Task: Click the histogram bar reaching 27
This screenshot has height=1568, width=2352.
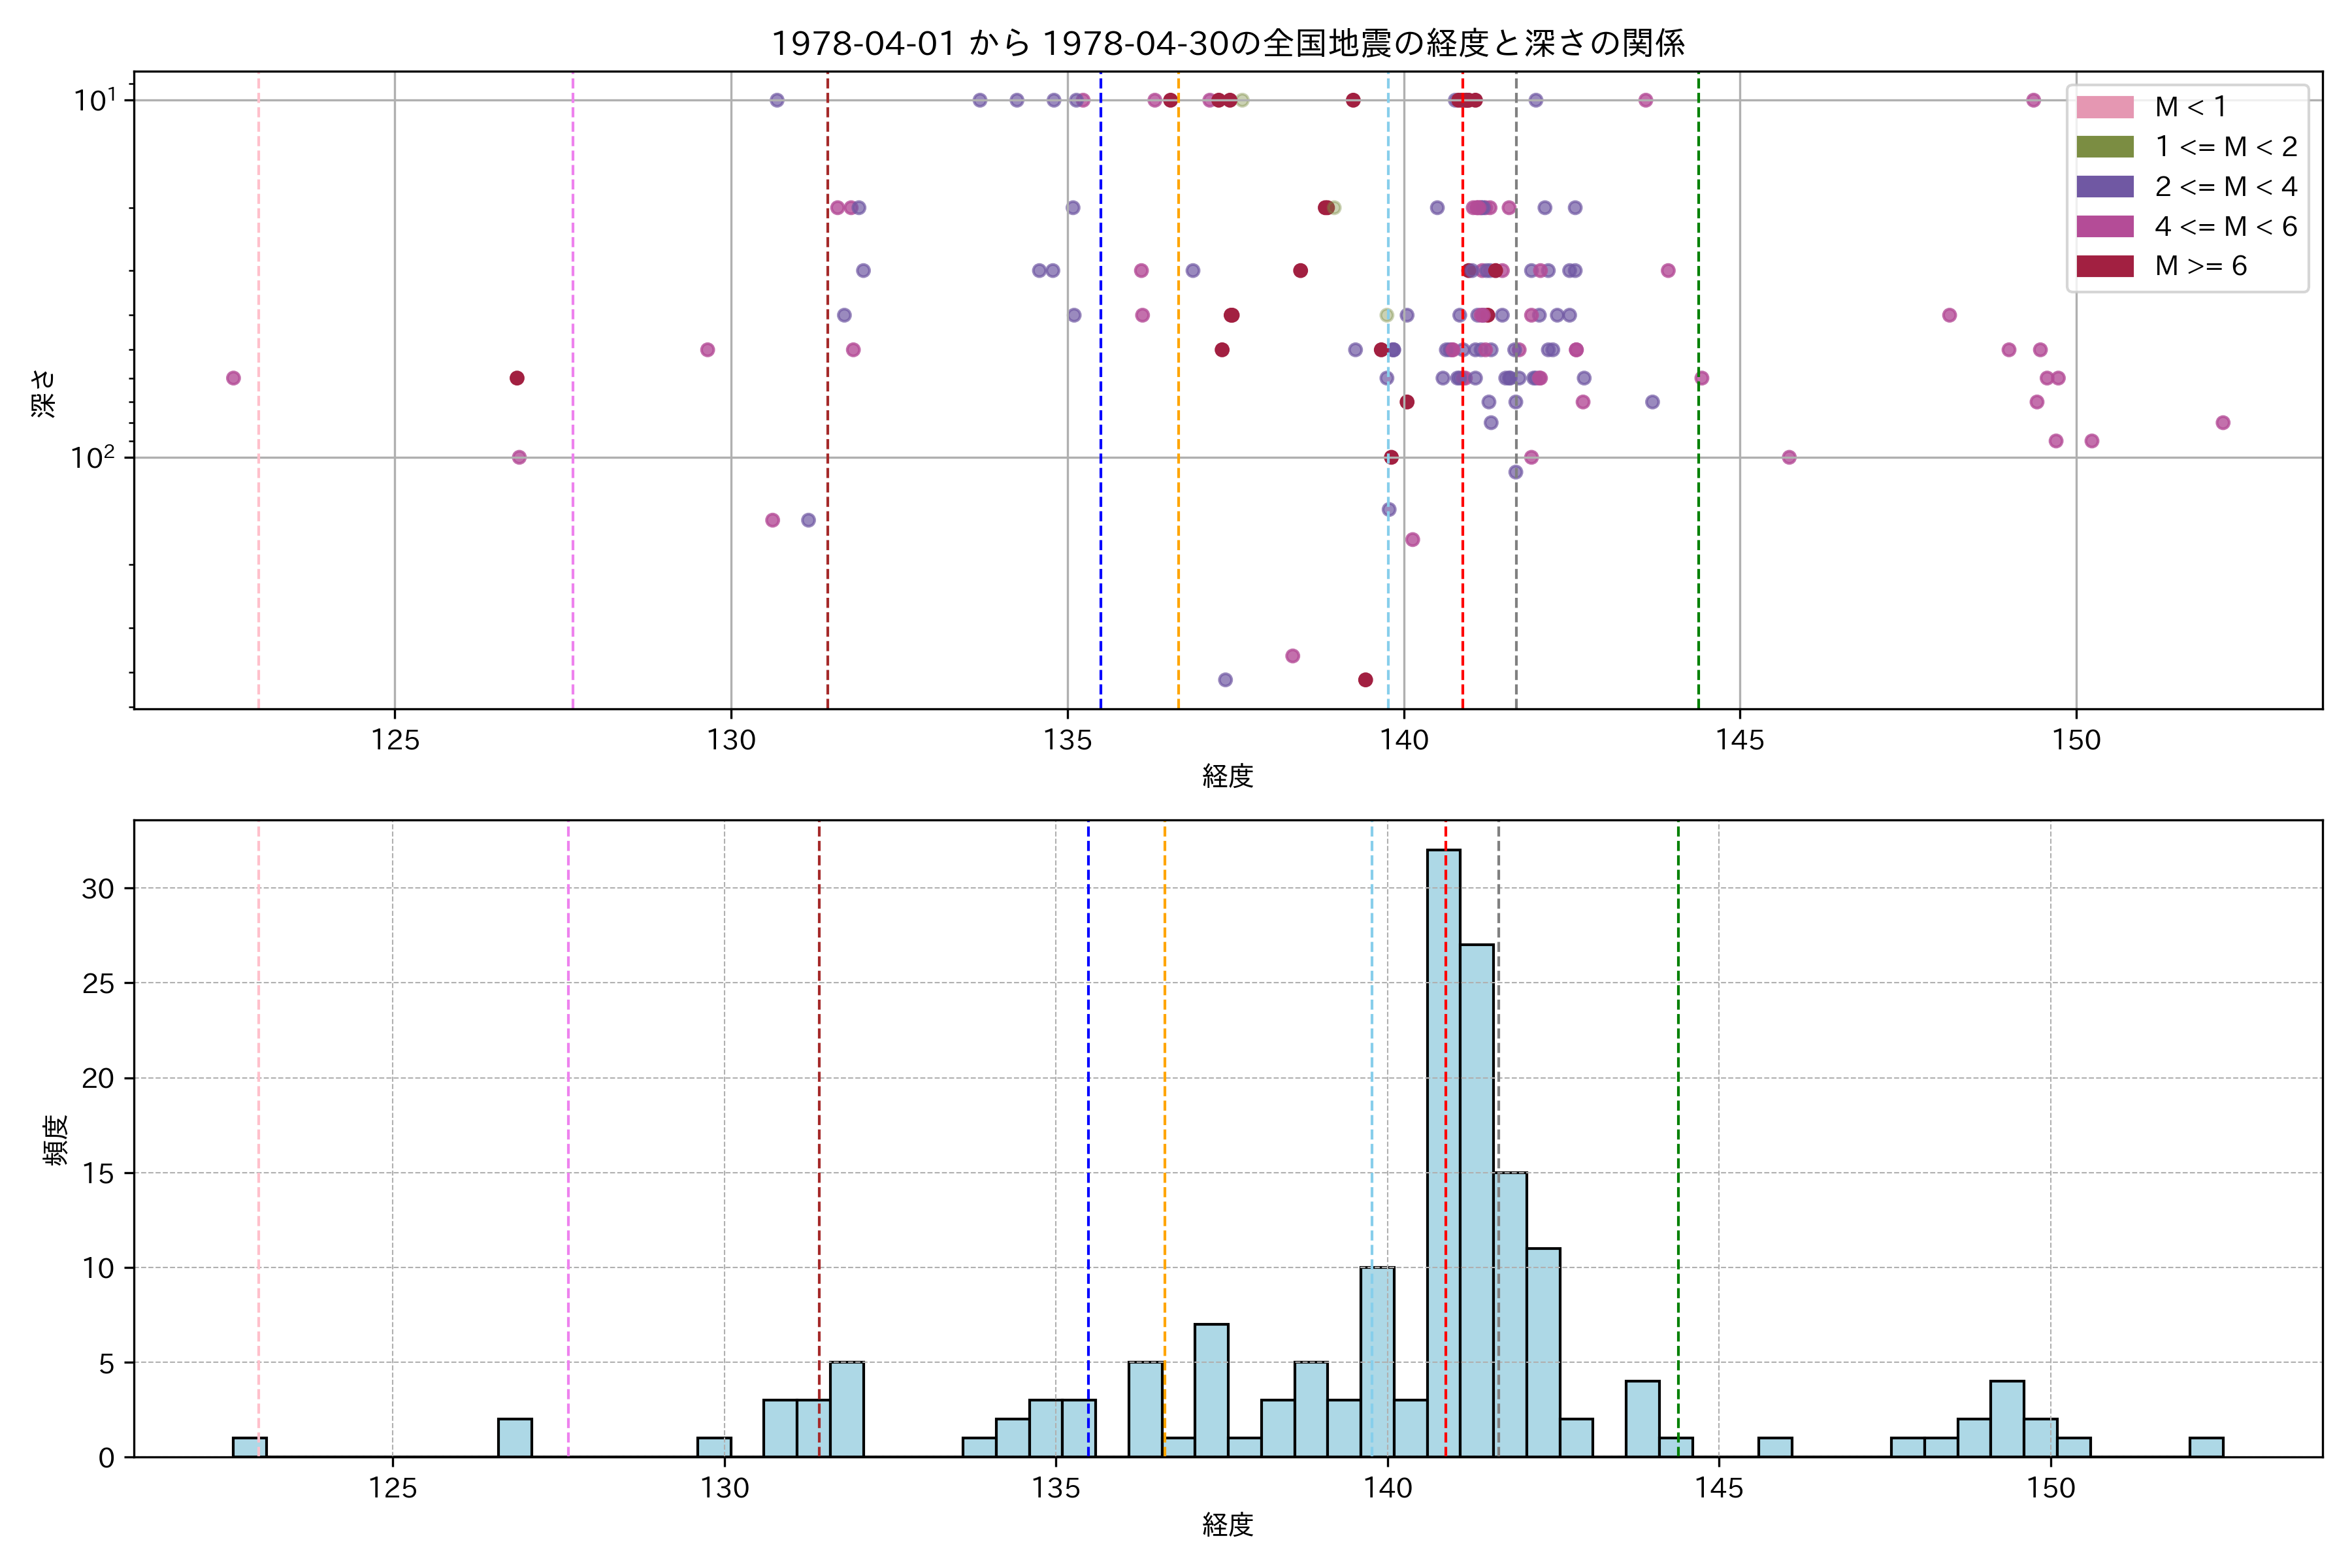Action: pyautogui.click(x=1477, y=1200)
